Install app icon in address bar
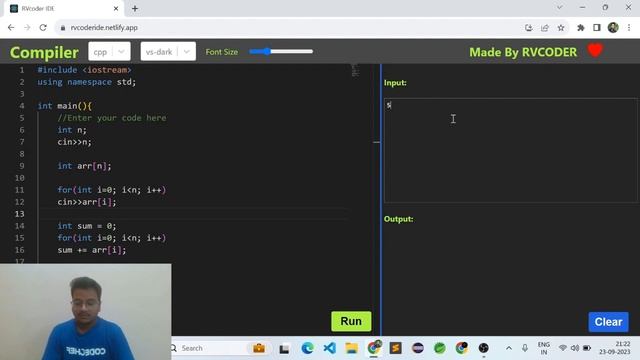Viewport: 640px width, 360px height. tap(529, 28)
